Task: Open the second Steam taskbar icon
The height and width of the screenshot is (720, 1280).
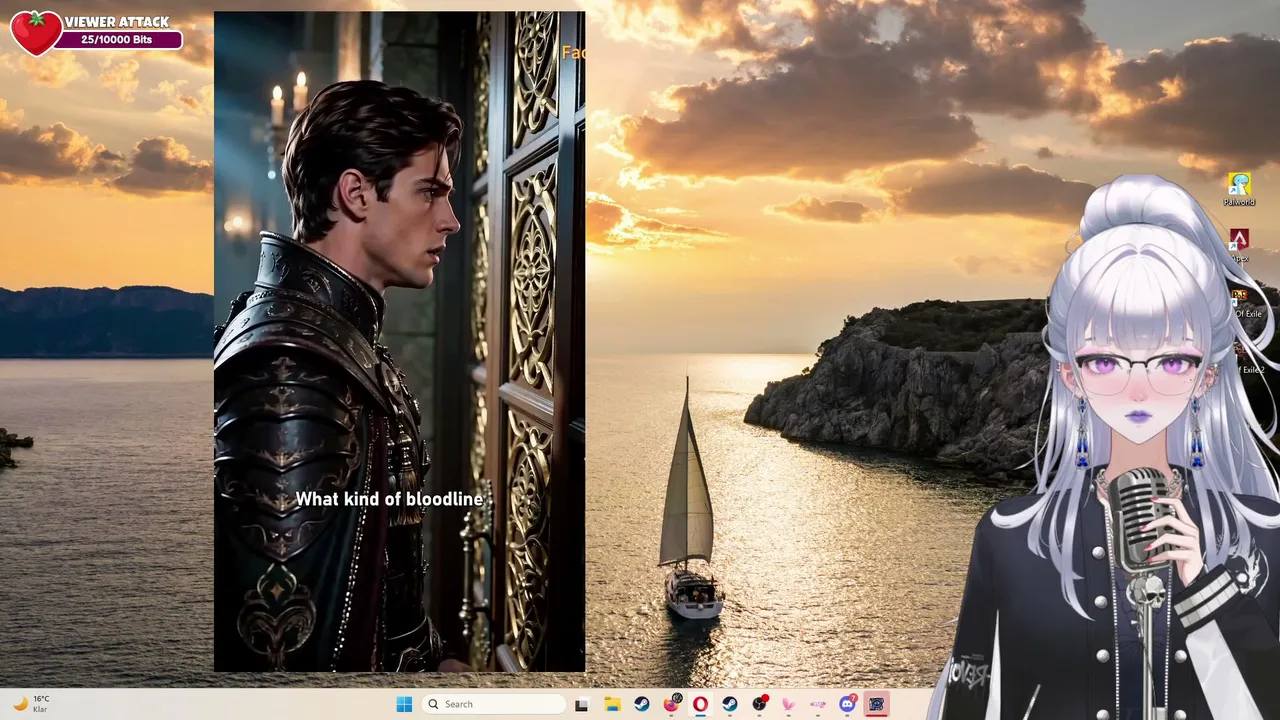Action: coord(729,704)
